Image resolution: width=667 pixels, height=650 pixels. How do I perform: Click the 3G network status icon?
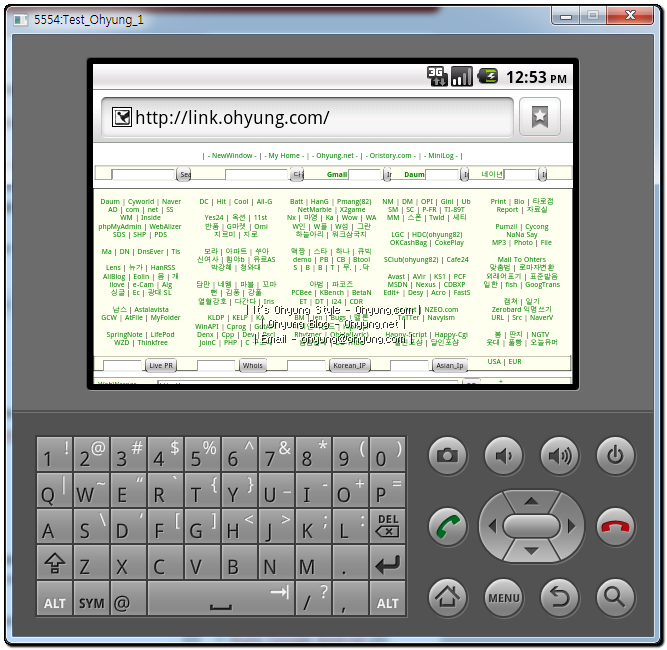[x=437, y=77]
